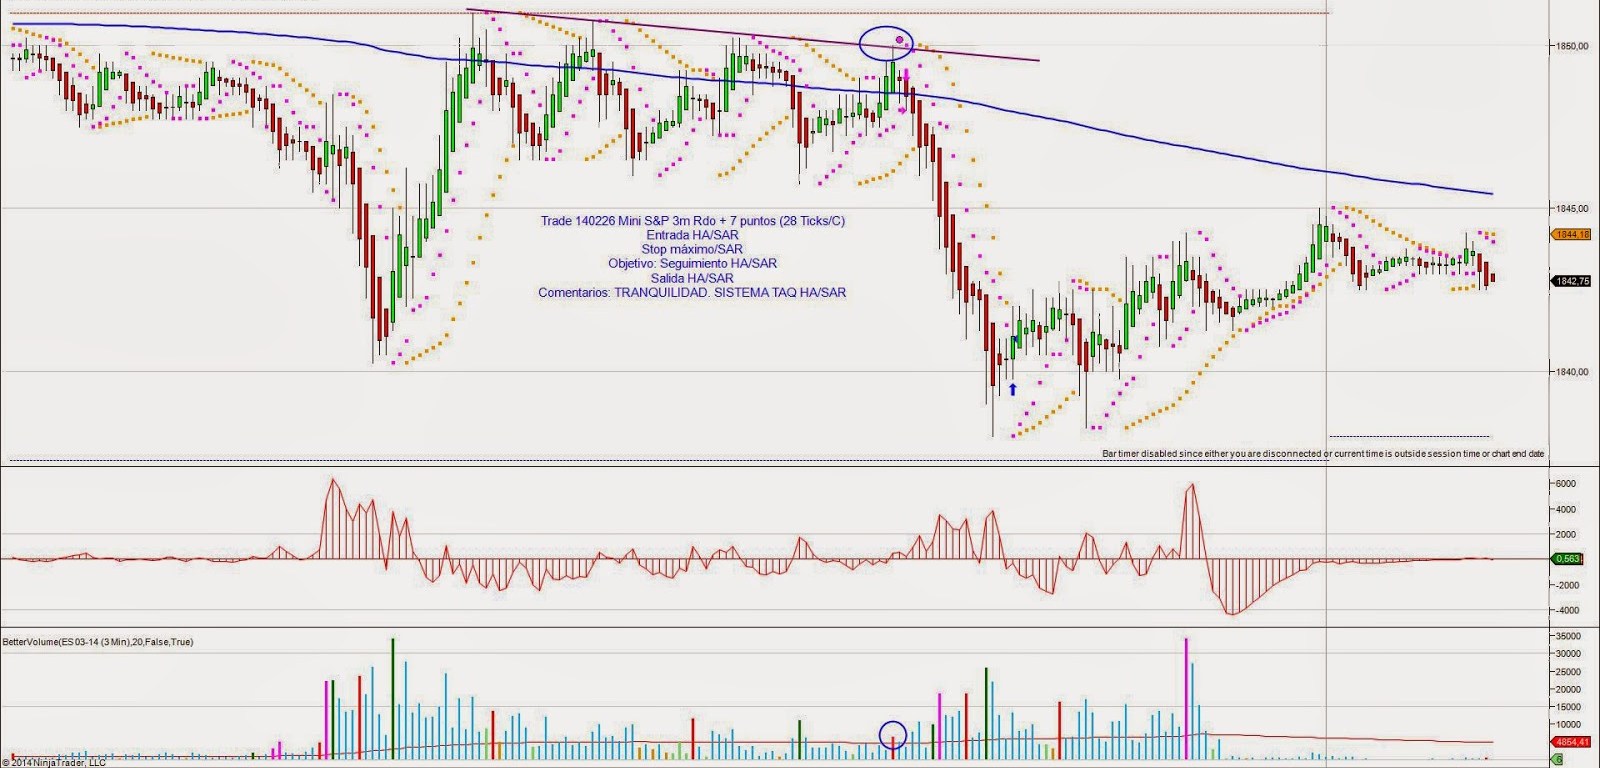Click the magenta dot inside the blue ellipse
This screenshot has height=768, width=1600.
[x=900, y=40]
